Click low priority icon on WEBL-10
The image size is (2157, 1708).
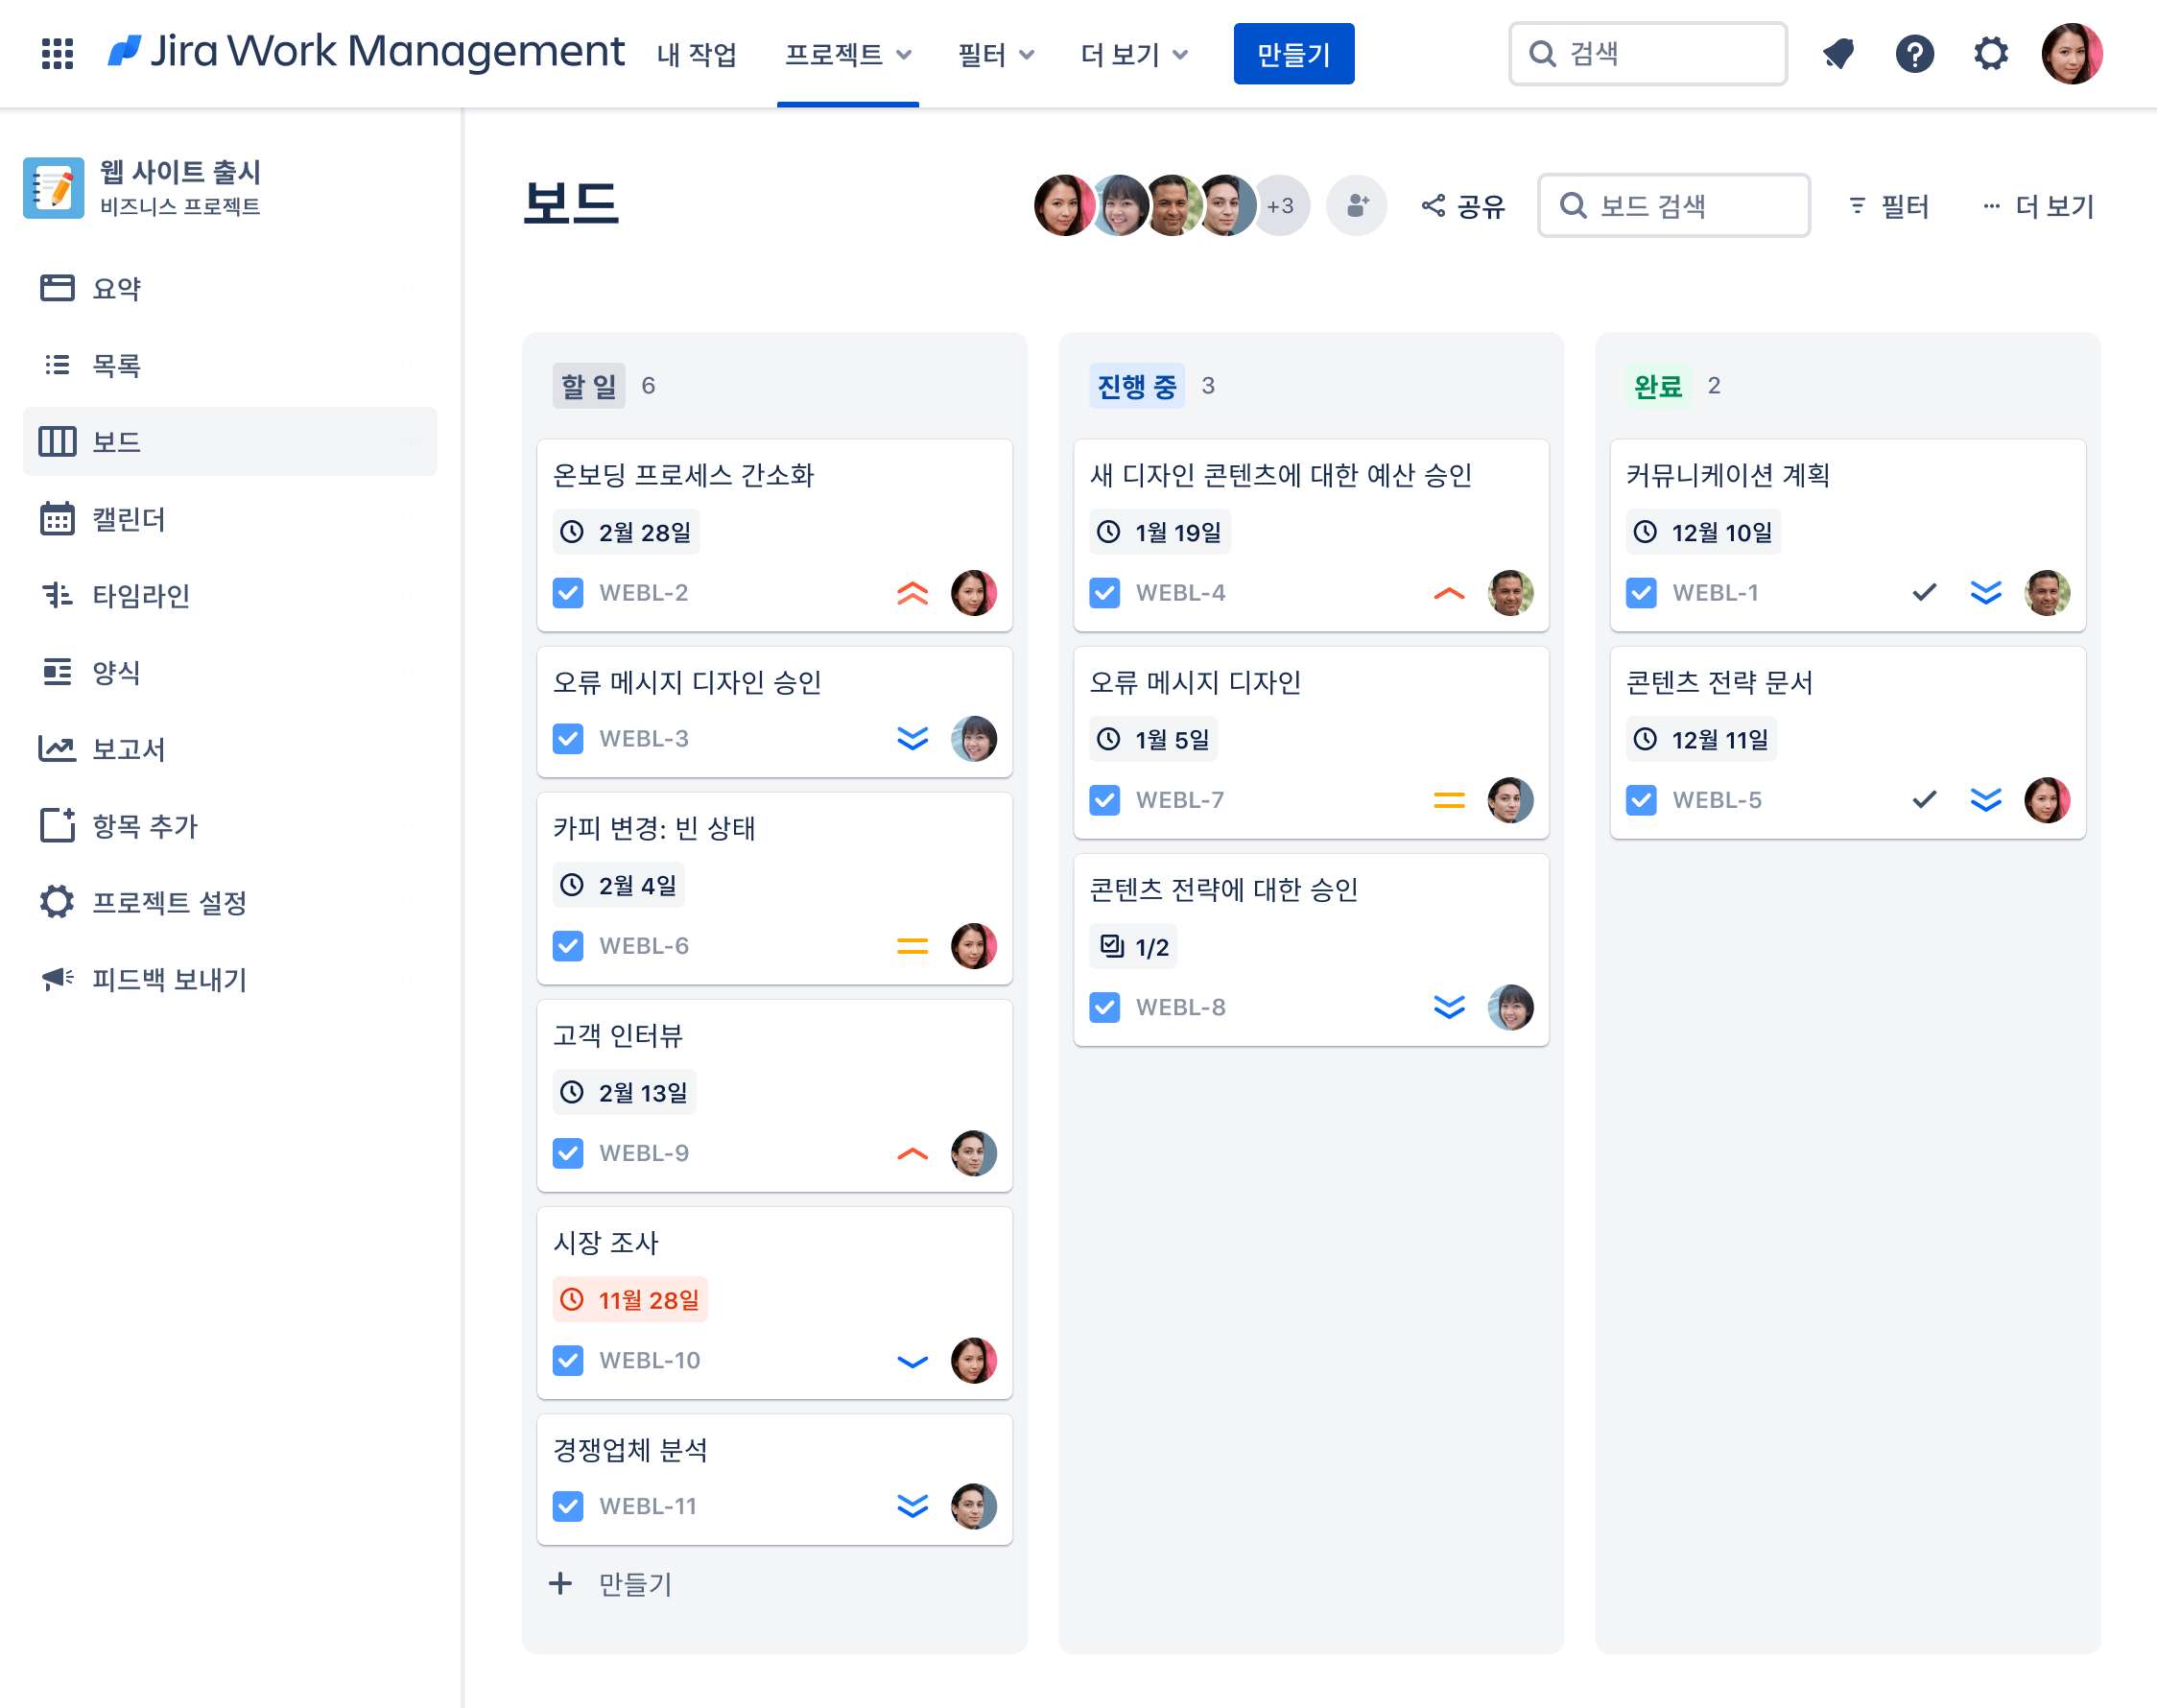coord(912,1361)
